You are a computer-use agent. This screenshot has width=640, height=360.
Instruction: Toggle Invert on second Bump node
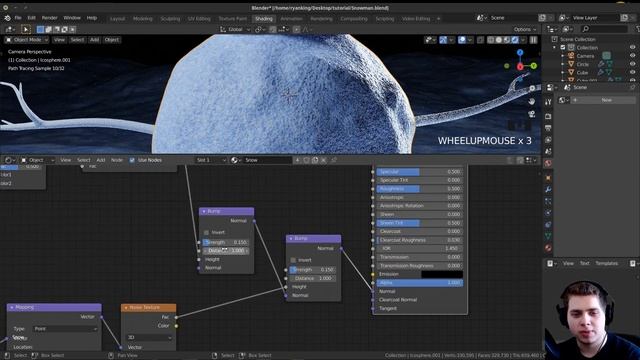click(293, 260)
